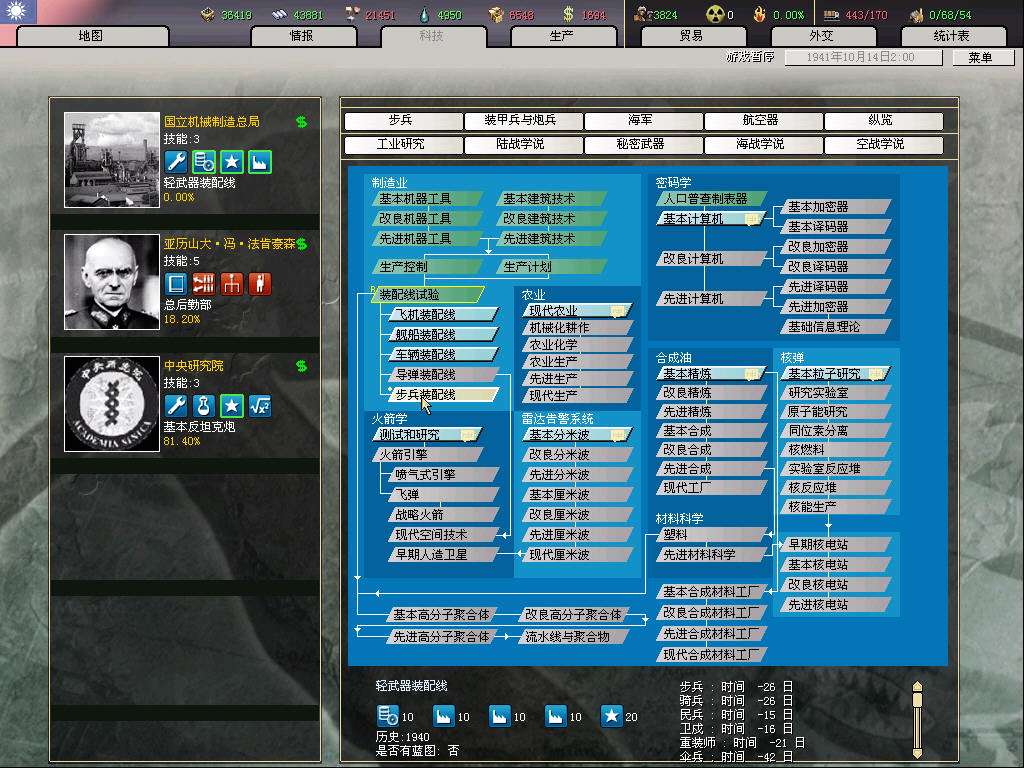
Task: Switch to the 情报 intelligence tab
Action: 302,36
